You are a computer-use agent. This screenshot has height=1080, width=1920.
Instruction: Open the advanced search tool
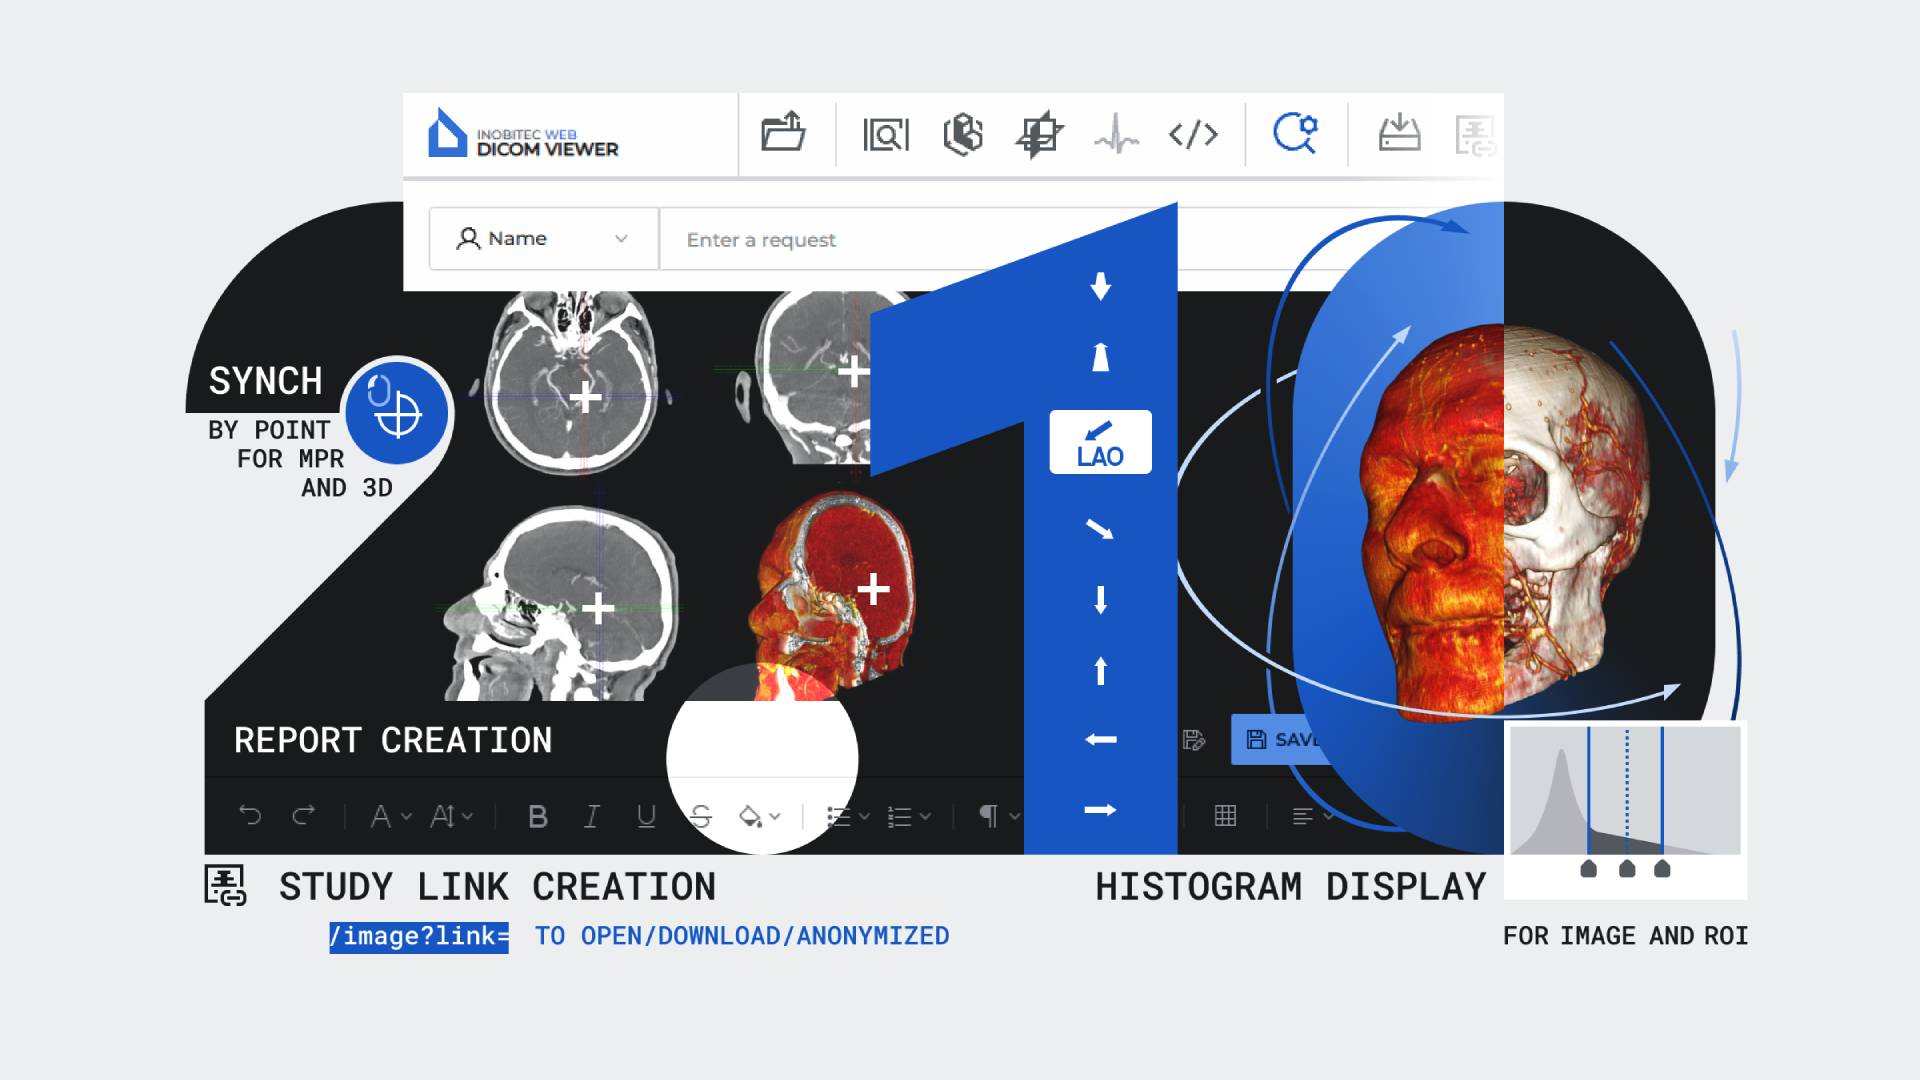point(1297,135)
